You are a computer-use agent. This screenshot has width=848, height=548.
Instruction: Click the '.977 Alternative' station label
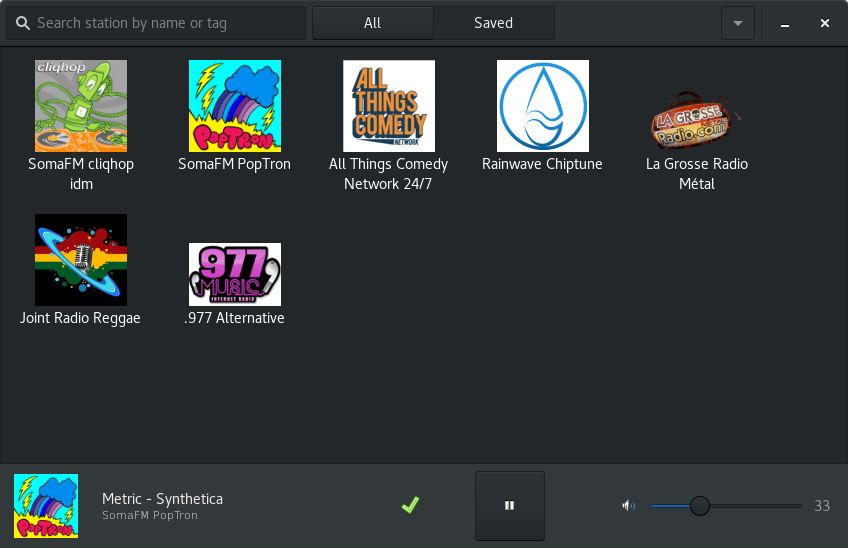click(x=234, y=318)
